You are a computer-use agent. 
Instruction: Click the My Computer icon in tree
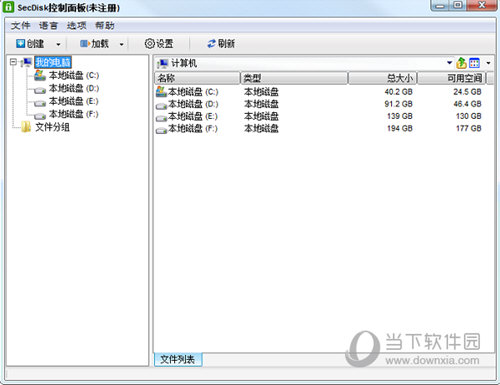27,62
